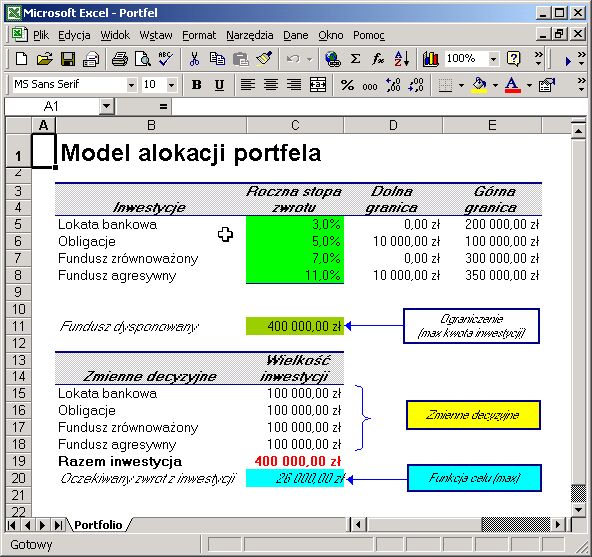
Task: Apply the yellow Fill Color swatch
Action: pos(479,85)
